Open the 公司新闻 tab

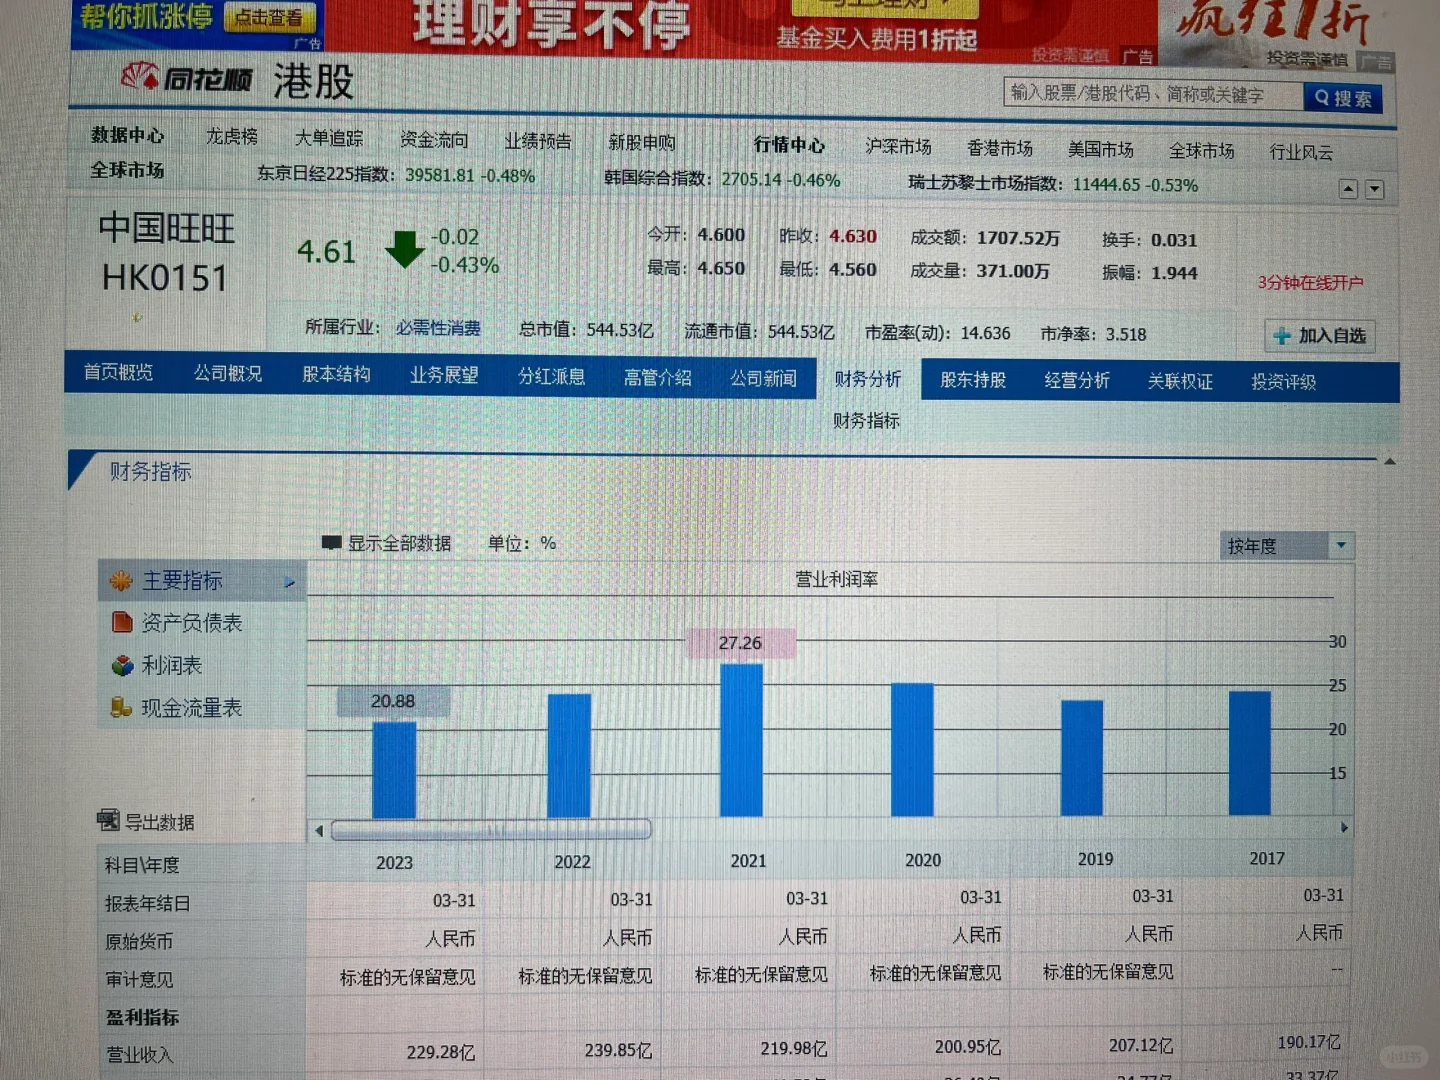click(763, 378)
